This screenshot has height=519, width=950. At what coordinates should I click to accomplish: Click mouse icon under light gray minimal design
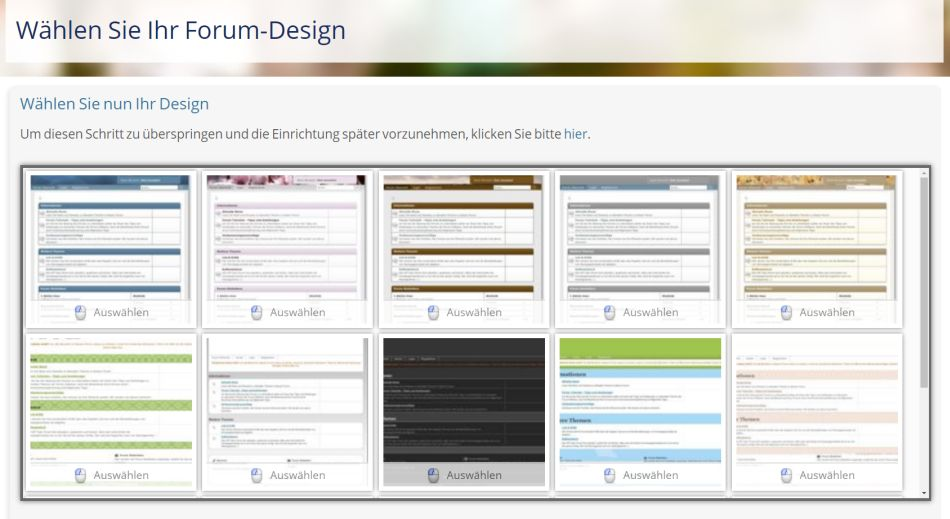pos(256,475)
